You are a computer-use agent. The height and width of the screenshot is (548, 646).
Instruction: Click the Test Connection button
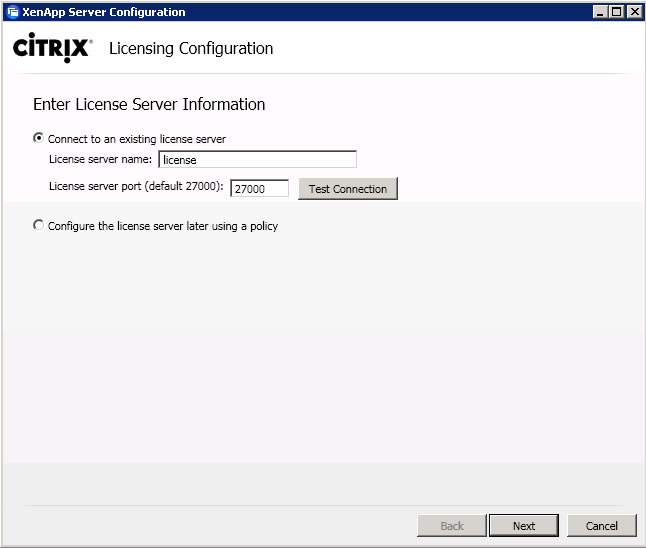[x=348, y=189]
